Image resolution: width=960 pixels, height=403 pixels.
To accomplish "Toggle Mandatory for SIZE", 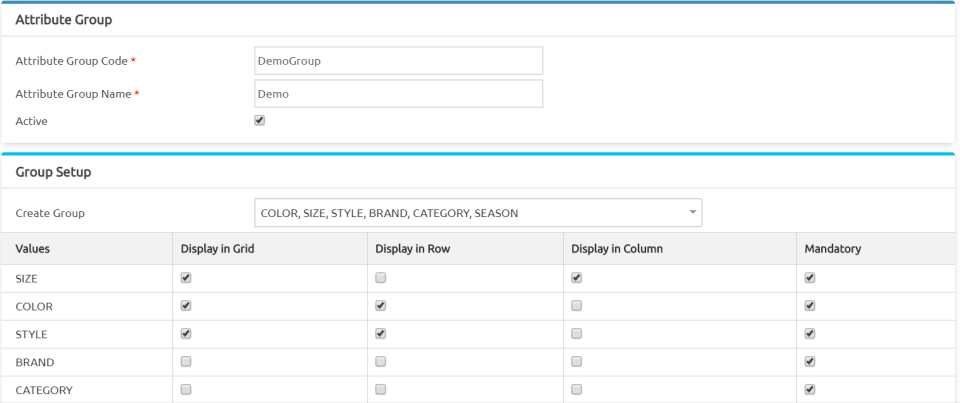I will [810, 278].
